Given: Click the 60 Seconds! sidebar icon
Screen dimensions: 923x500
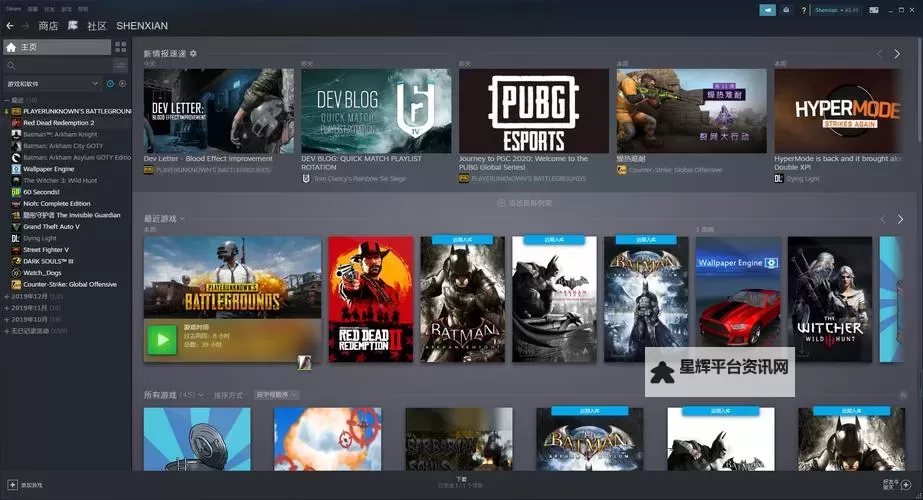Looking at the screenshot, I should click(16, 192).
